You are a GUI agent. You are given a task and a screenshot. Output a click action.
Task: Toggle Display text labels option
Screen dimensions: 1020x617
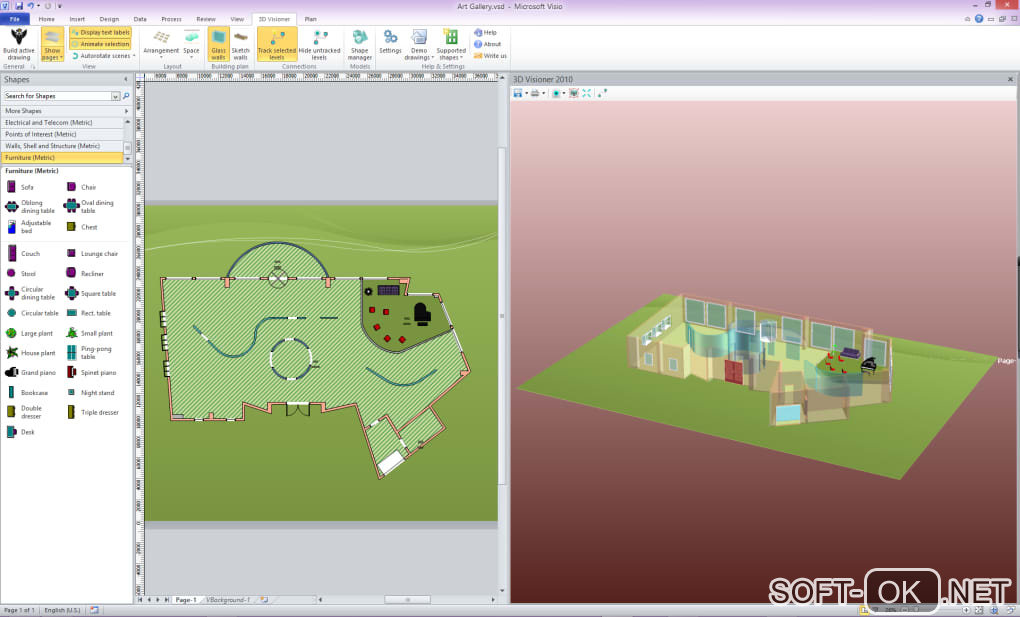point(100,32)
